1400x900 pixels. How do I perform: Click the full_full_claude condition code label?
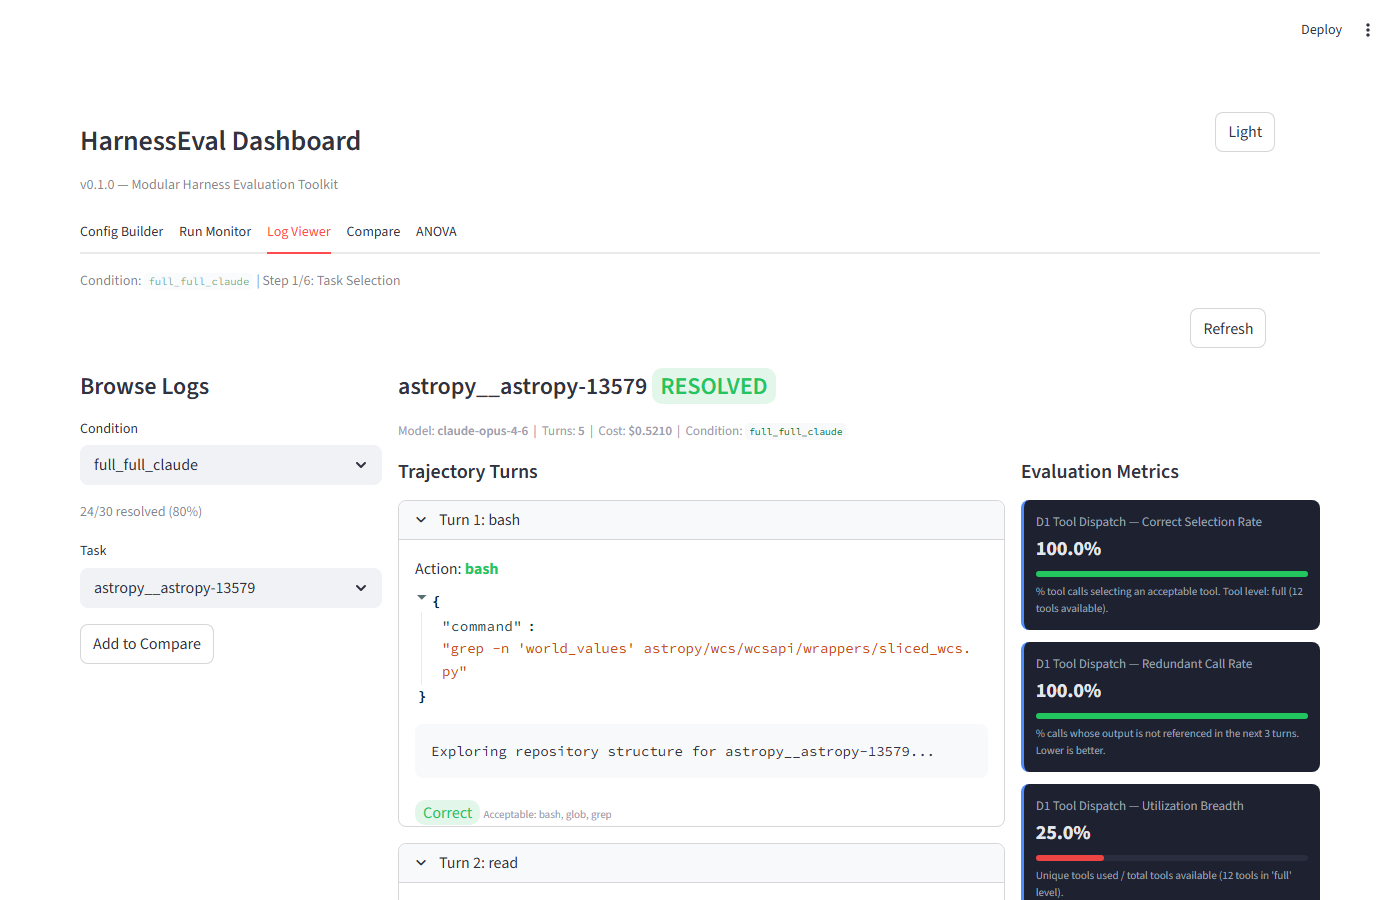[796, 431]
